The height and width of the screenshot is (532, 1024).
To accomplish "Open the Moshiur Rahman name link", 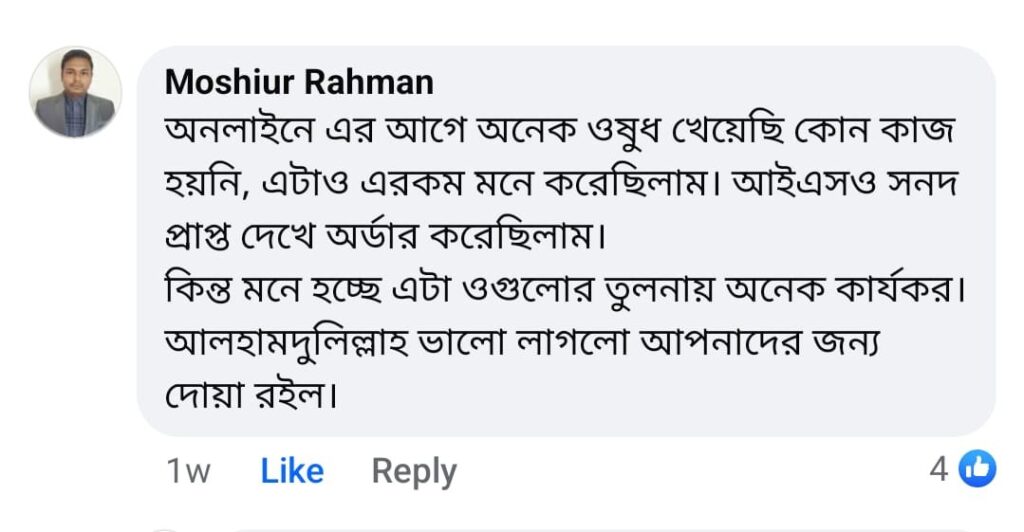I will [x=300, y=82].
